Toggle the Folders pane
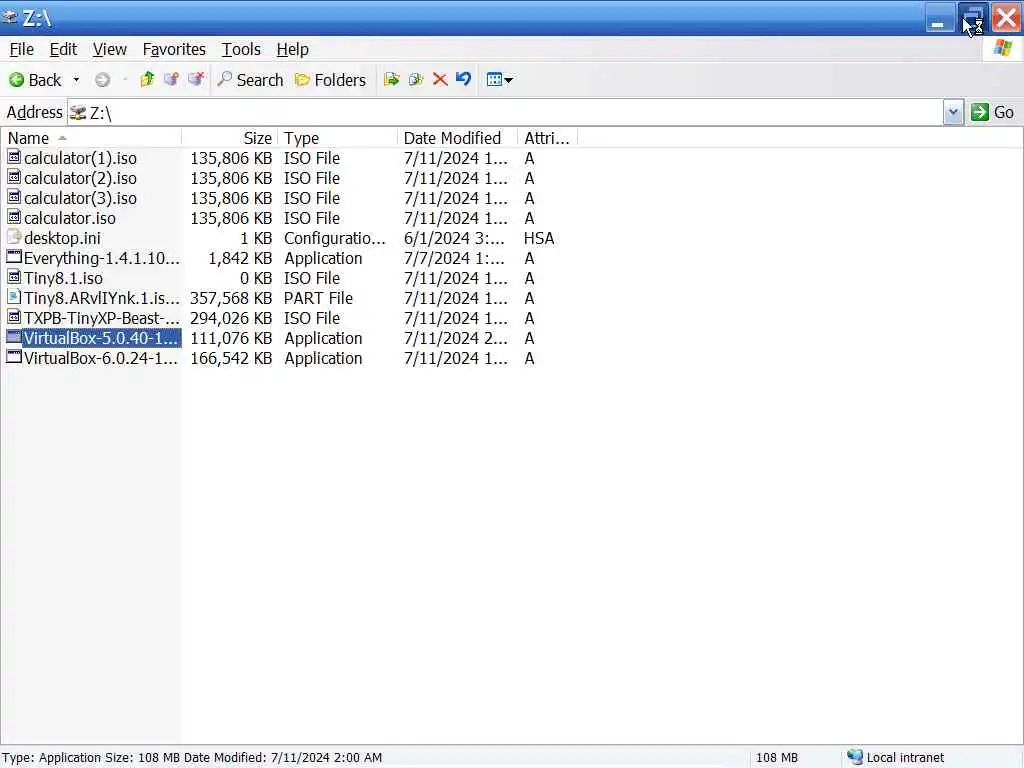Screen dimensions: 1024x768 330,80
